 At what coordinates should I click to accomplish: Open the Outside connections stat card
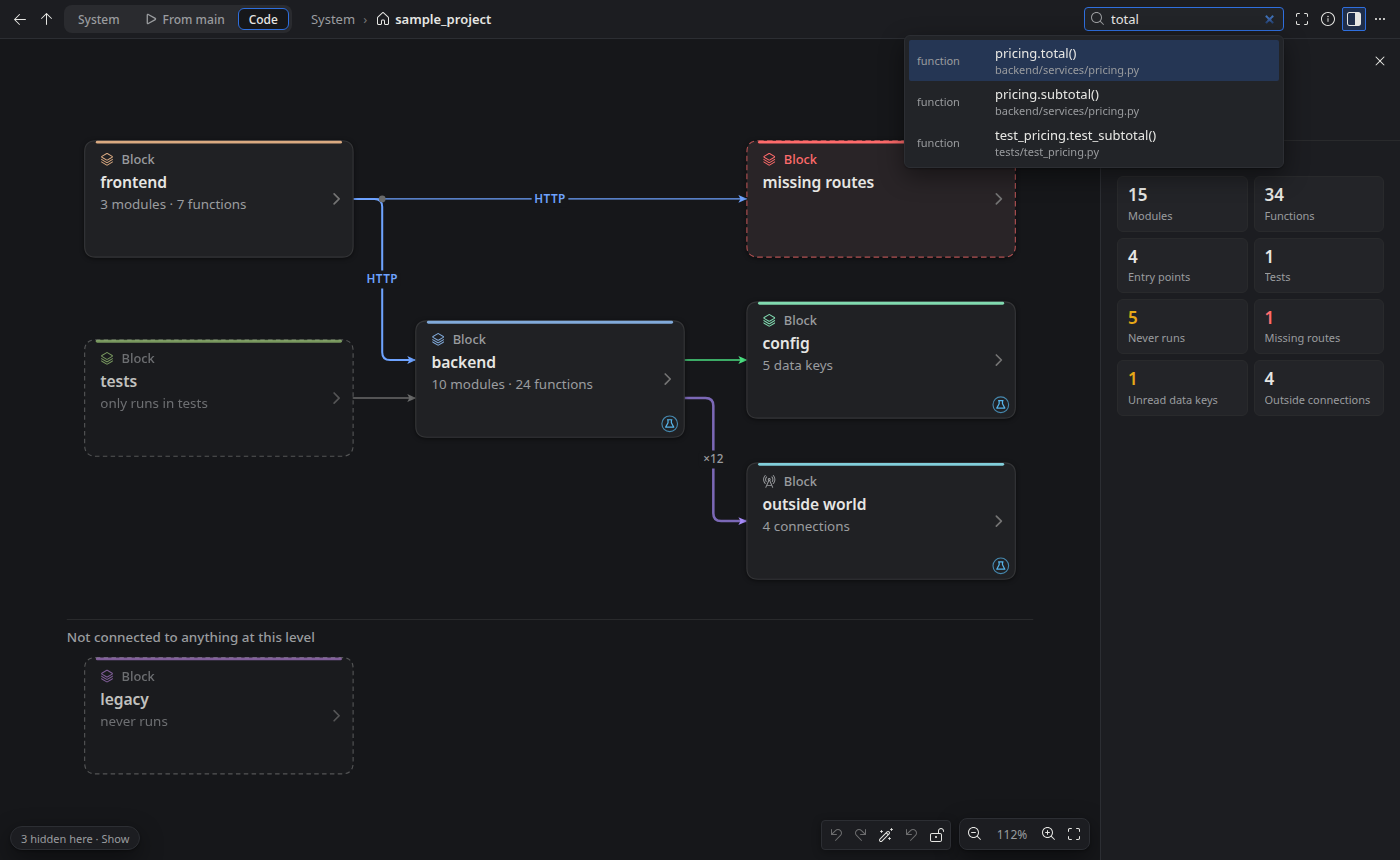[x=1318, y=388]
